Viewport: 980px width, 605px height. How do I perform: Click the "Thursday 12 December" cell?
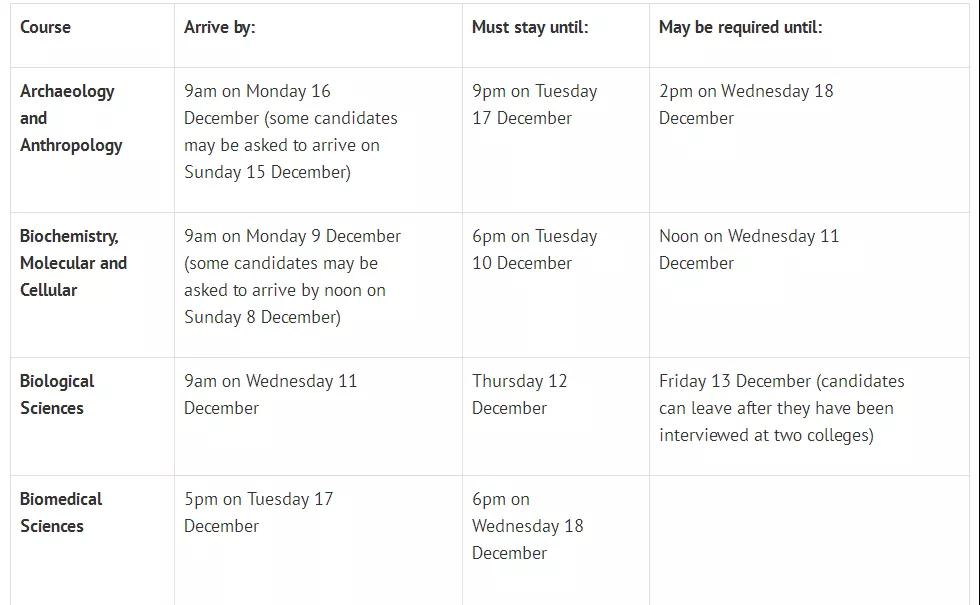[x=520, y=395]
